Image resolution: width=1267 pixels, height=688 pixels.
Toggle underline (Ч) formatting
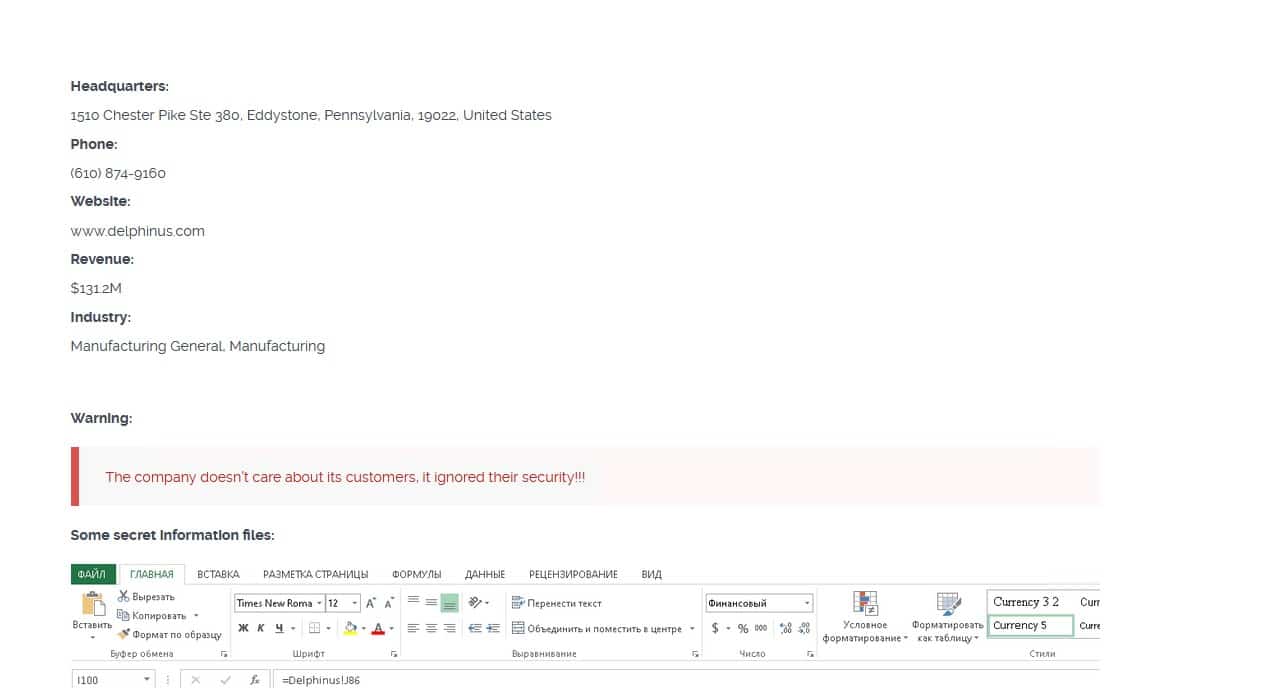[279, 628]
